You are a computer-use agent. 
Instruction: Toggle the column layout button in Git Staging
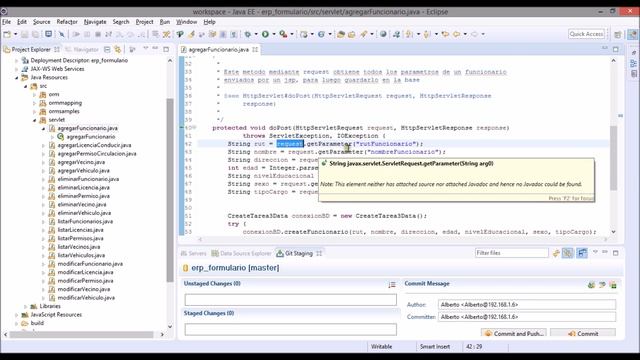click(x=582, y=253)
